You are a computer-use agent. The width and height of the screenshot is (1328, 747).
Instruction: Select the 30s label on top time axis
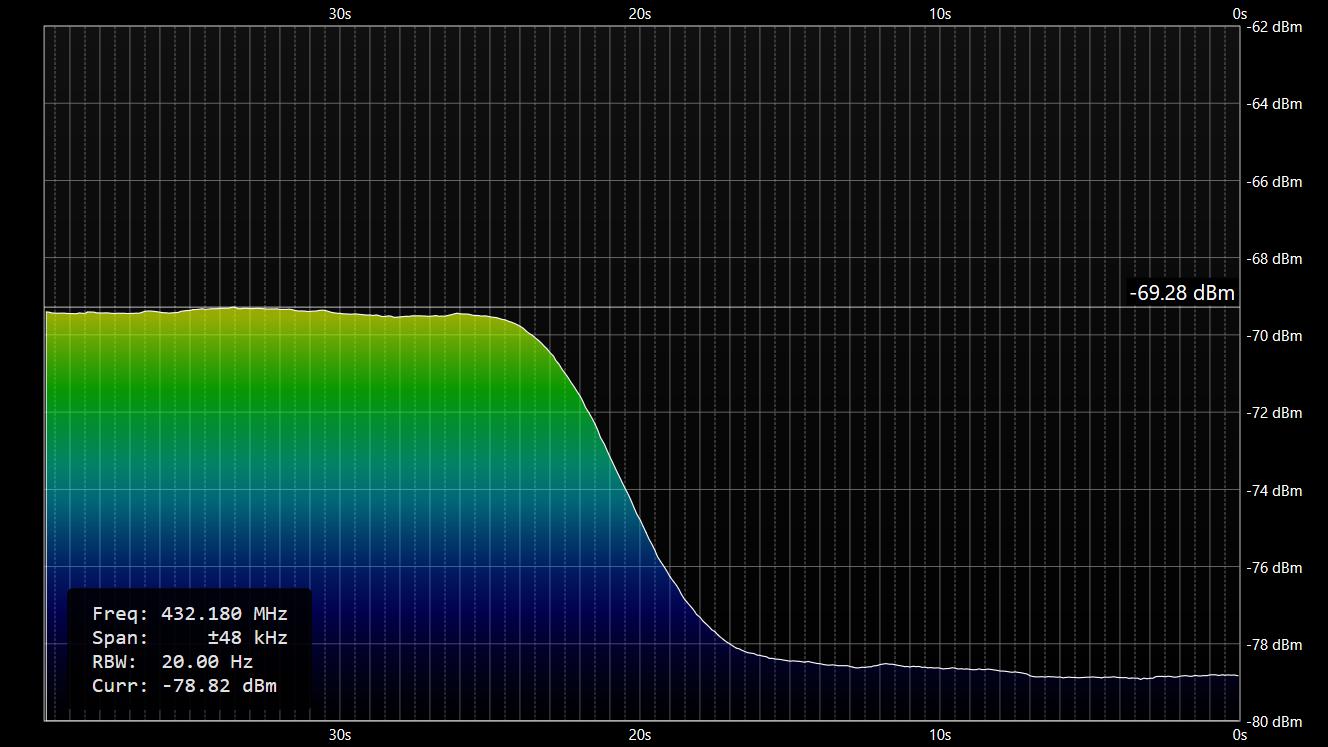[x=340, y=13]
